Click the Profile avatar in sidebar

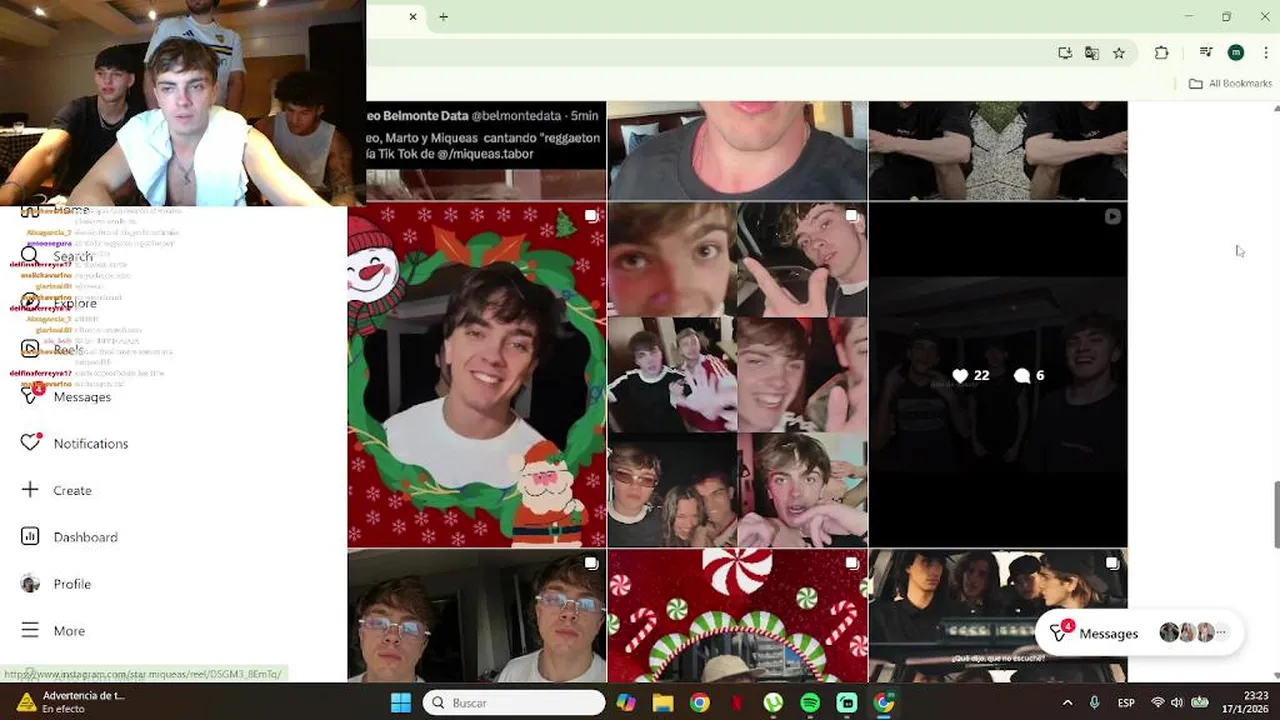point(30,583)
